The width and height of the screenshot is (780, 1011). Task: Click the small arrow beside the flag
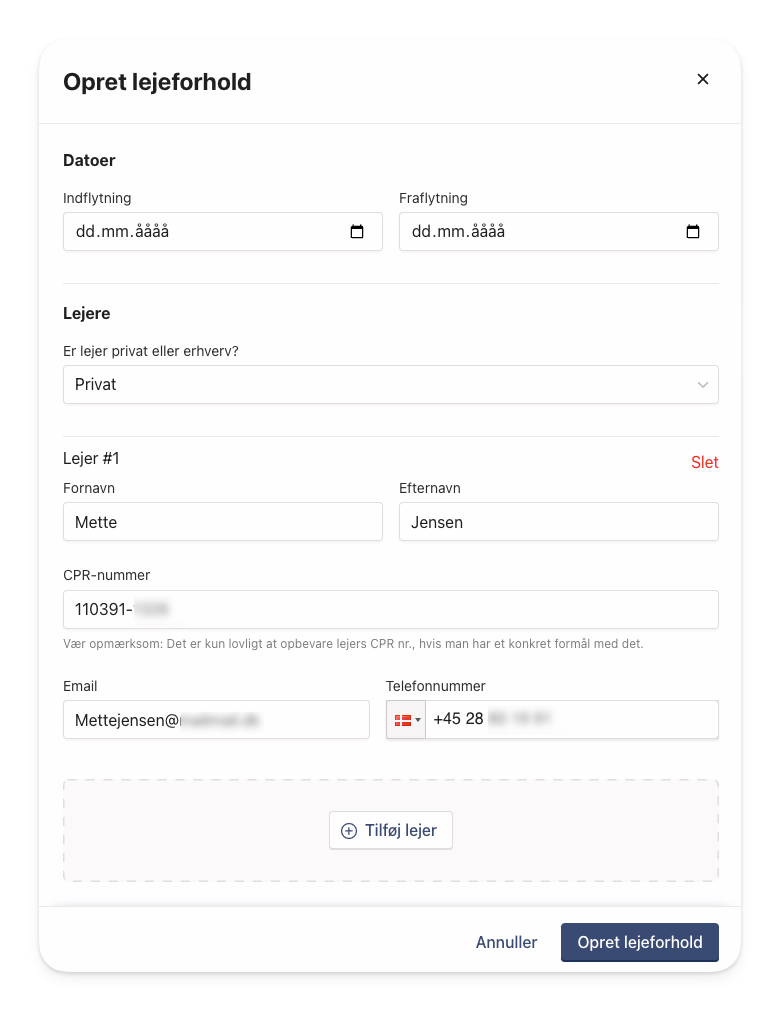(x=418, y=721)
